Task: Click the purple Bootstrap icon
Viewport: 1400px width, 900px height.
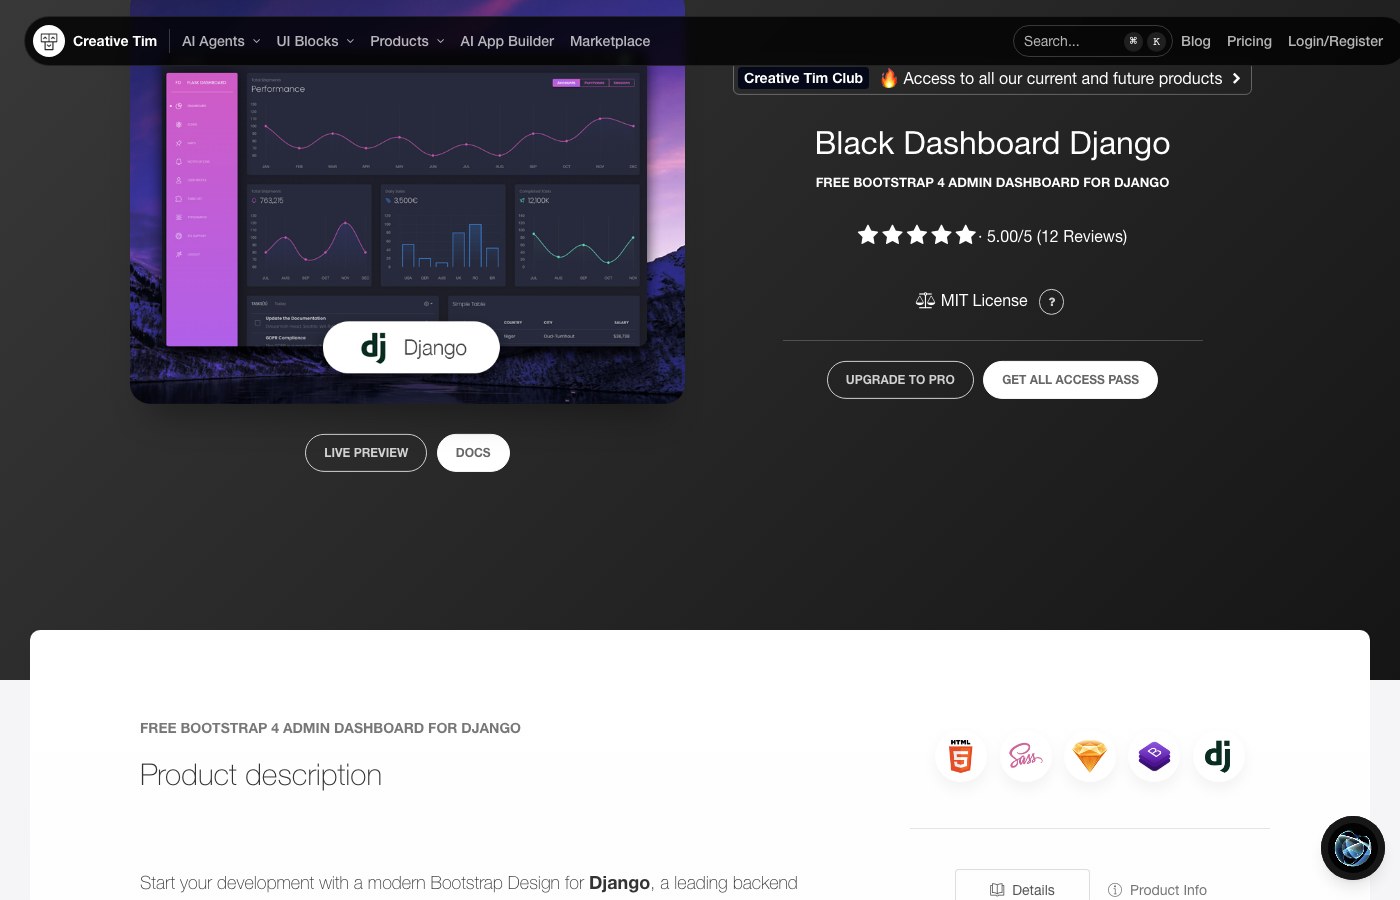Action: pyautogui.click(x=1154, y=756)
